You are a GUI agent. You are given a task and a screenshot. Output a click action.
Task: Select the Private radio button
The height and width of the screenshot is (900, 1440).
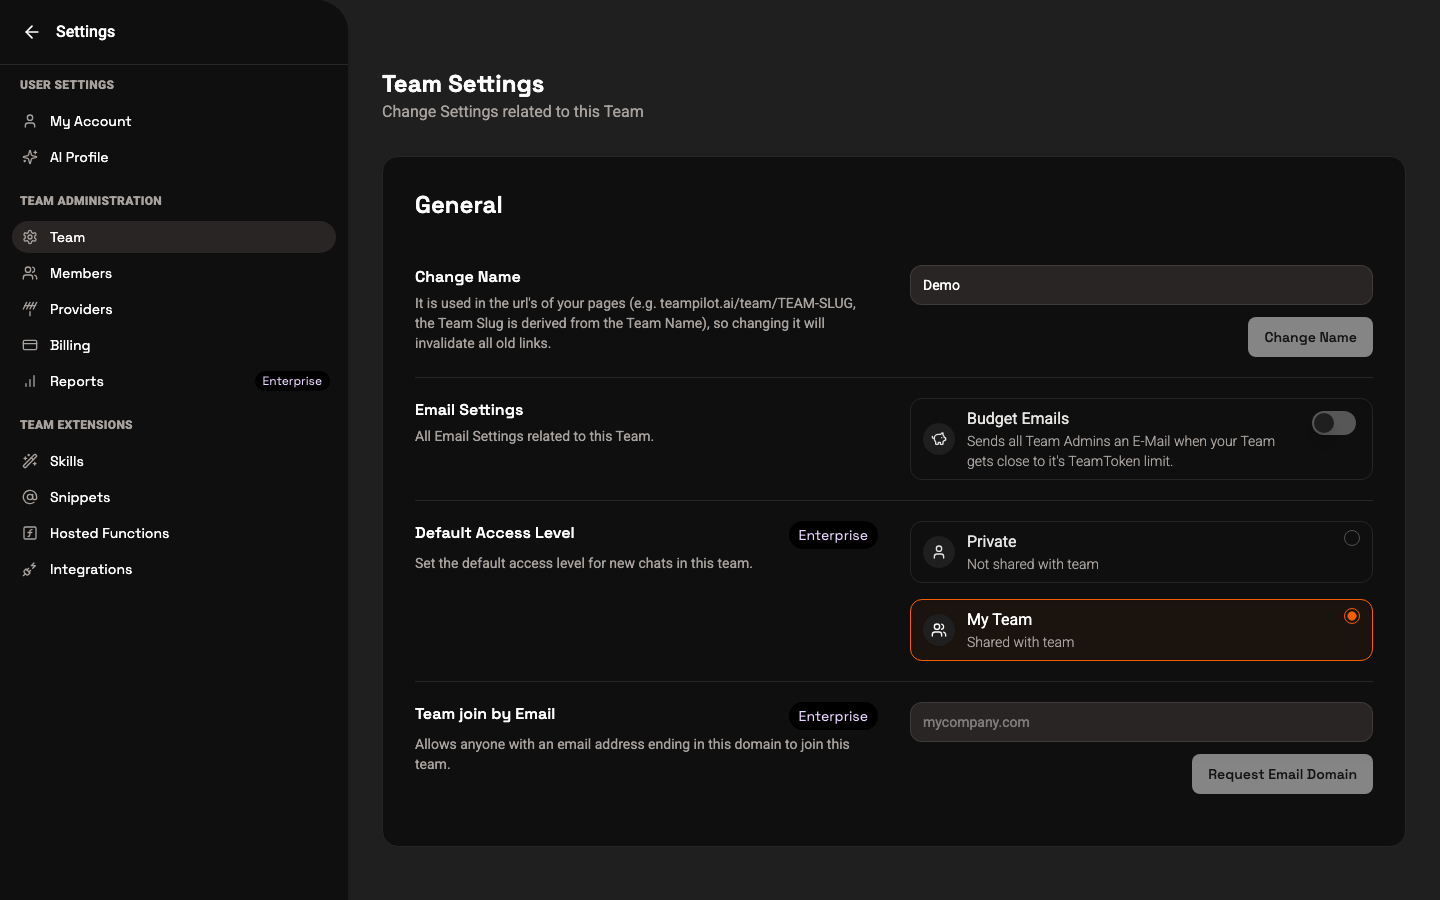[x=1352, y=538]
